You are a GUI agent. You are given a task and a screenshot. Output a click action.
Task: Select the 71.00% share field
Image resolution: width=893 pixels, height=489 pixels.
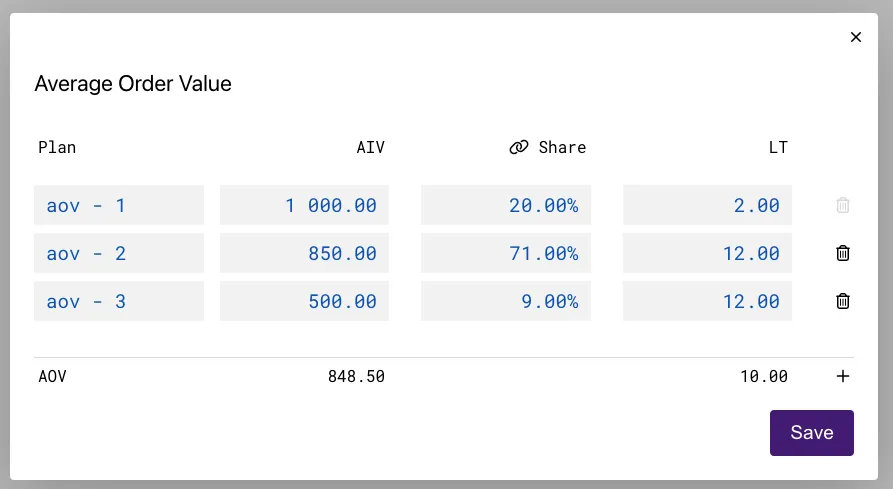(x=506, y=253)
